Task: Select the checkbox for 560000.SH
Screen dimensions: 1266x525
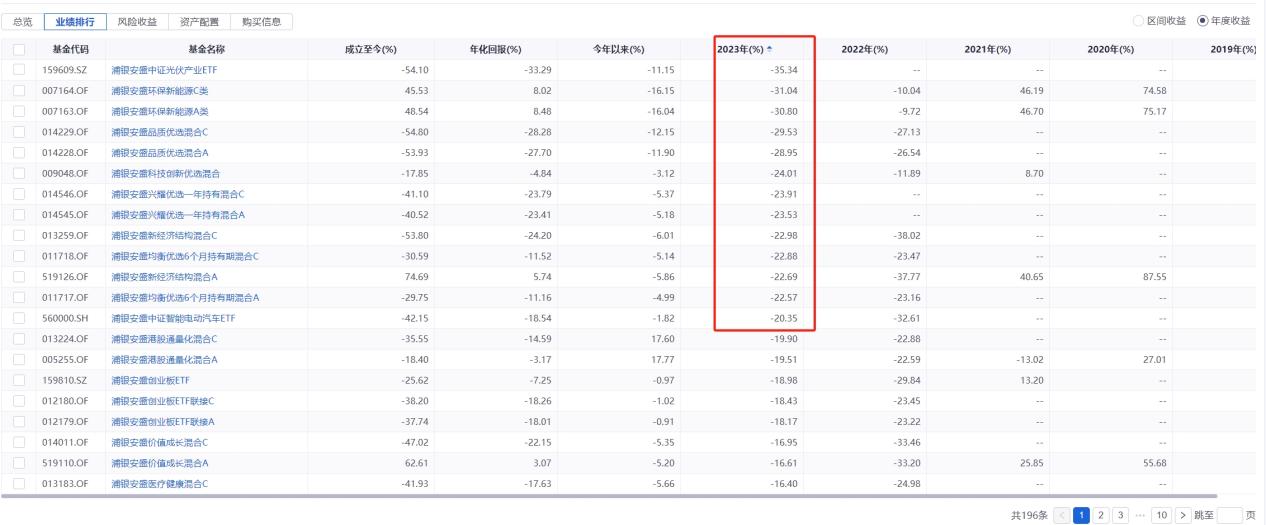Action: point(20,318)
